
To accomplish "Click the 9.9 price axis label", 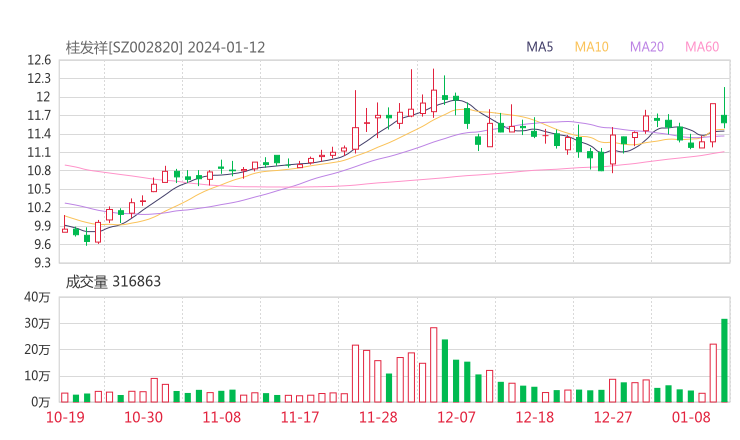I will point(42,226).
